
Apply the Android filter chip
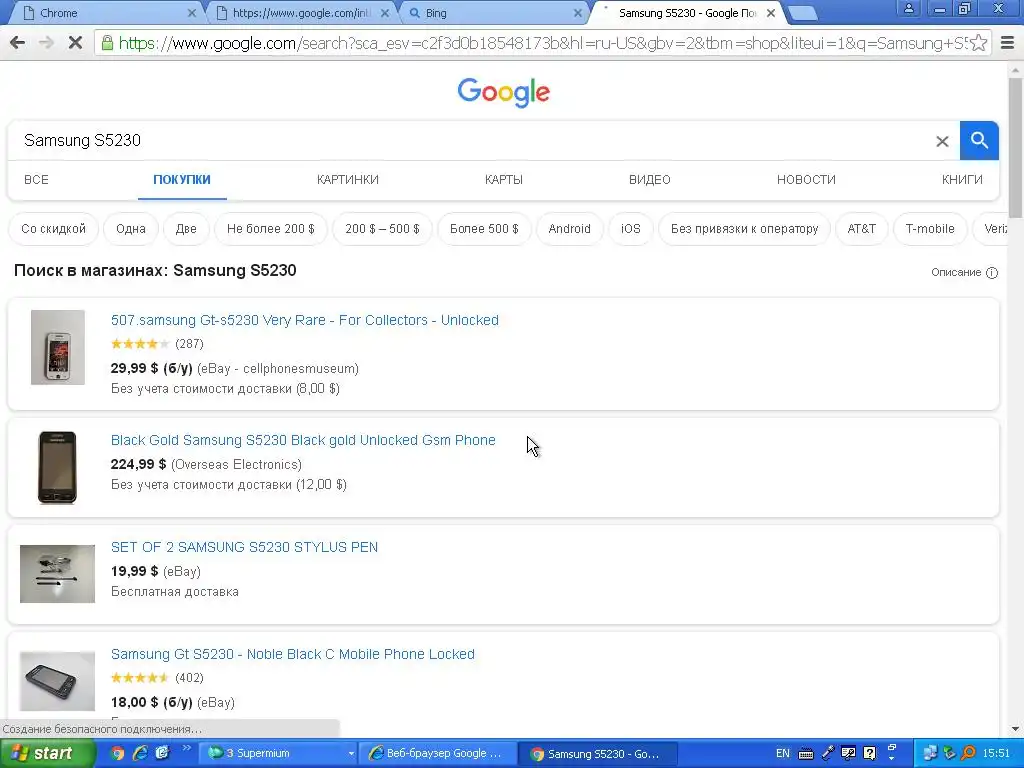point(569,229)
